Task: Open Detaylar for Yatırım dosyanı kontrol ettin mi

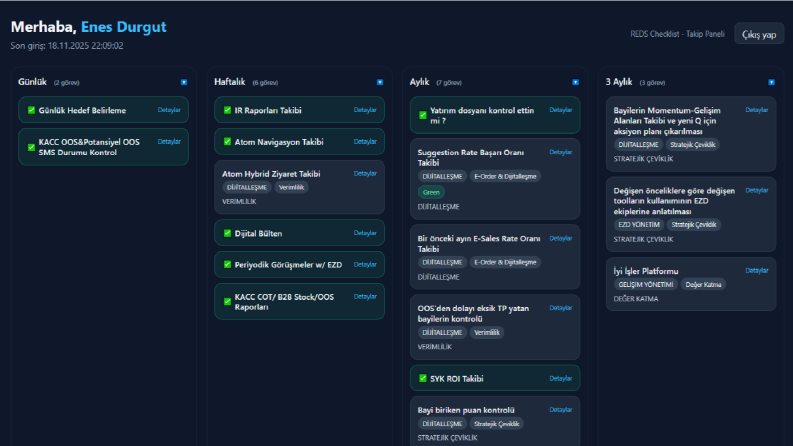Action: pyautogui.click(x=560, y=110)
